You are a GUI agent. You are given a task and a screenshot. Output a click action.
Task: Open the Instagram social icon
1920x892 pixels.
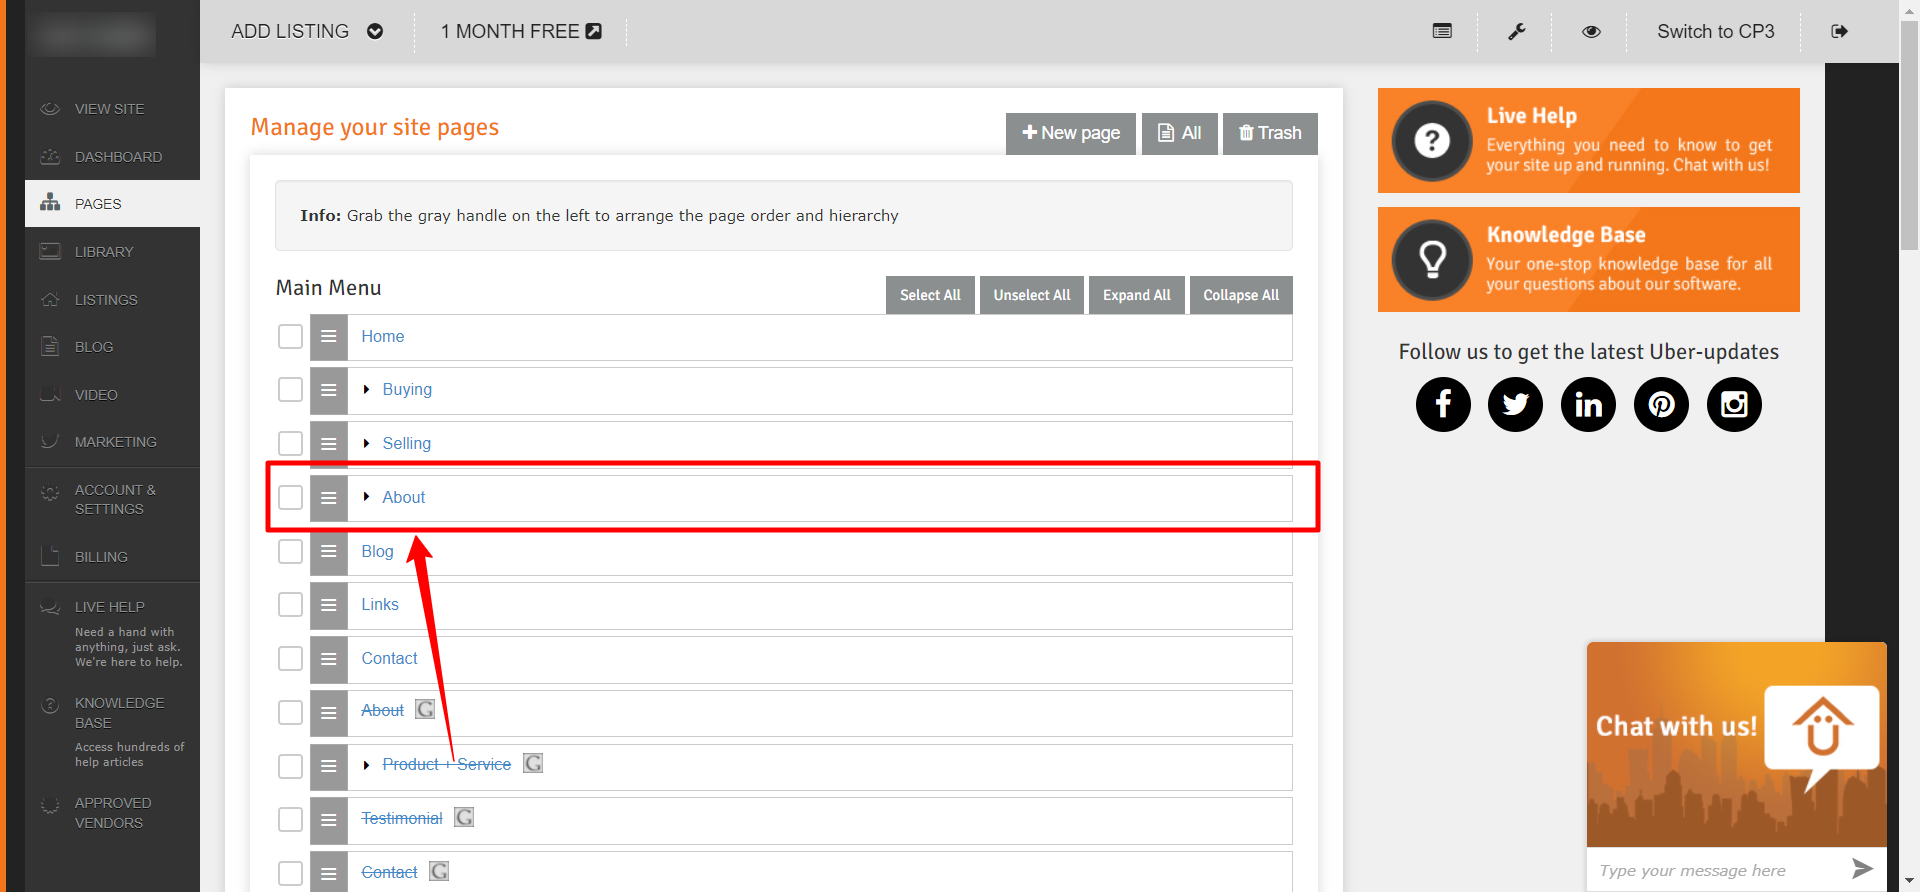[1734, 404]
